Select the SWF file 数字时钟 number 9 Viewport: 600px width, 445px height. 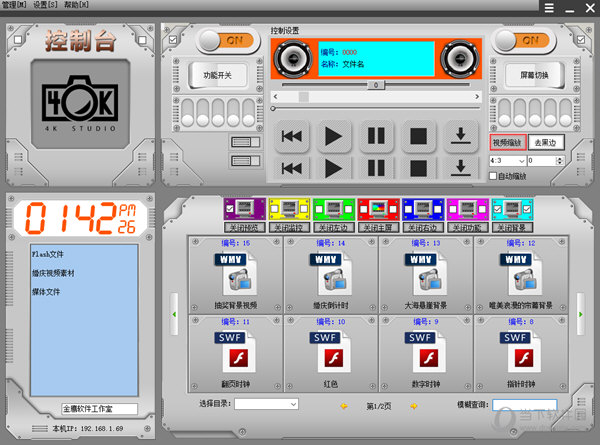coord(426,353)
